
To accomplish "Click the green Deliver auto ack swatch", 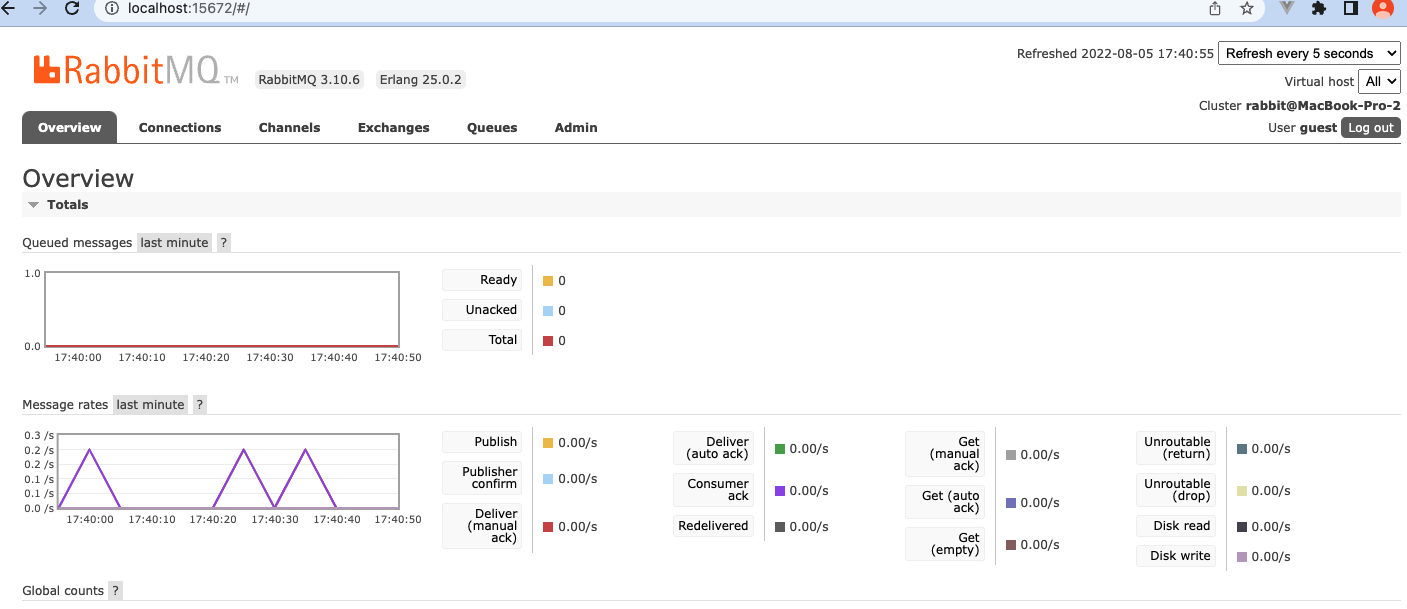I will click(x=780, y=449).
